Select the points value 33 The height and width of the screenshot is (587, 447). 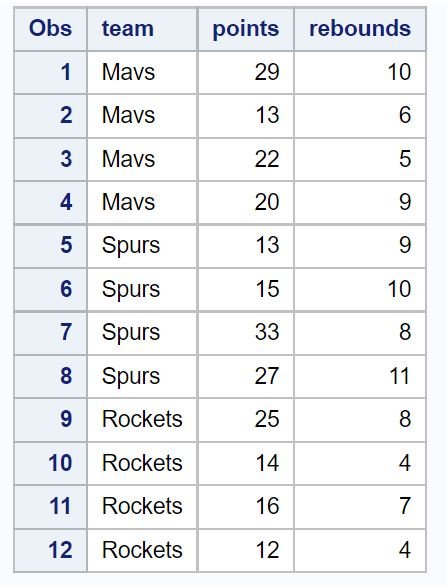pos(246,333)
